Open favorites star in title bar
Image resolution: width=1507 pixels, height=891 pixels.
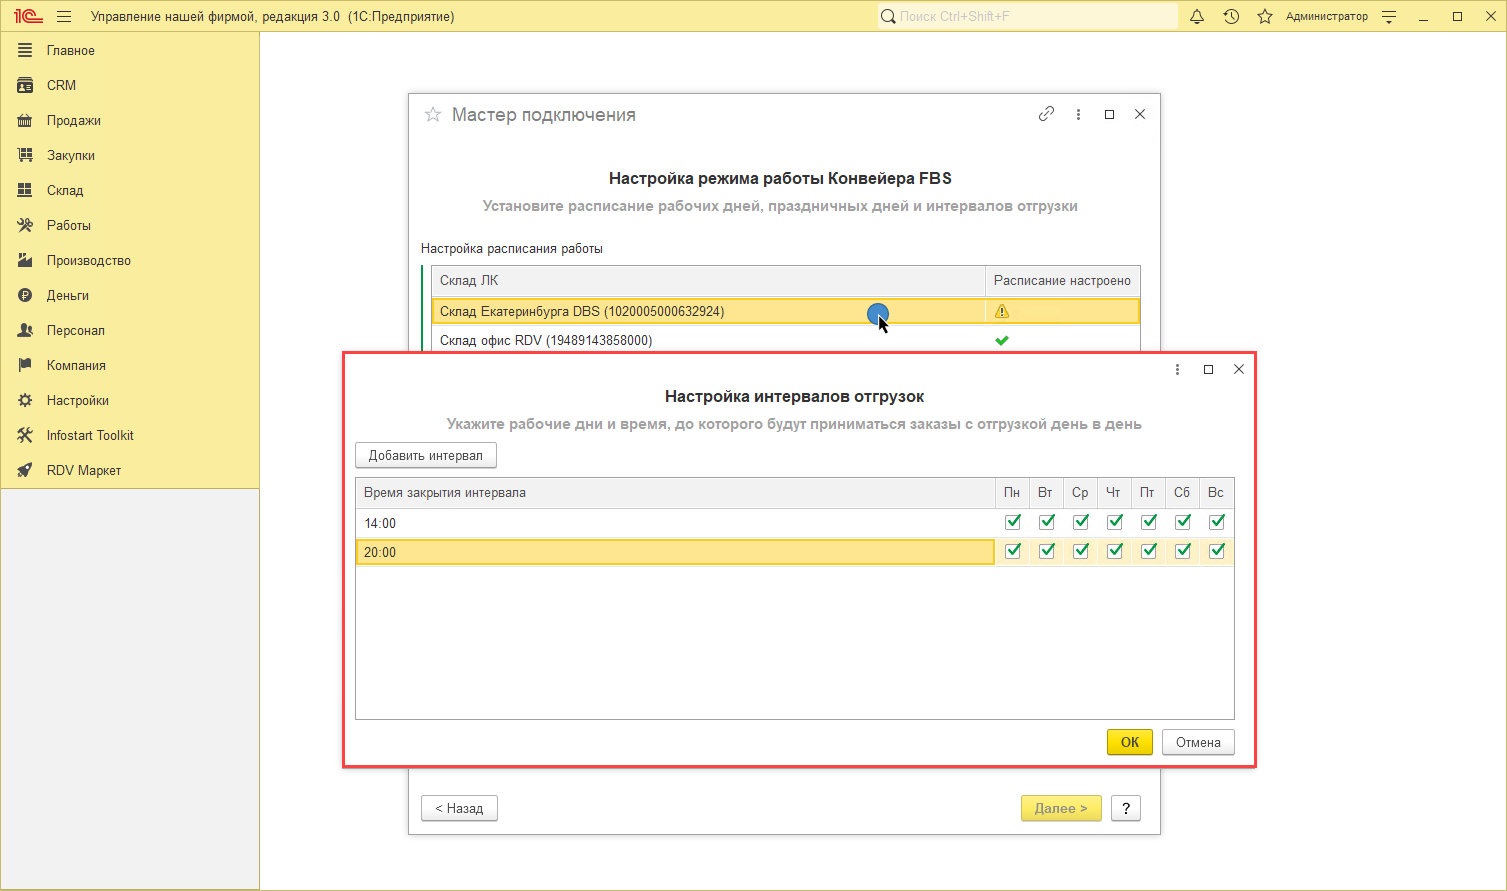coord(1265,17)
